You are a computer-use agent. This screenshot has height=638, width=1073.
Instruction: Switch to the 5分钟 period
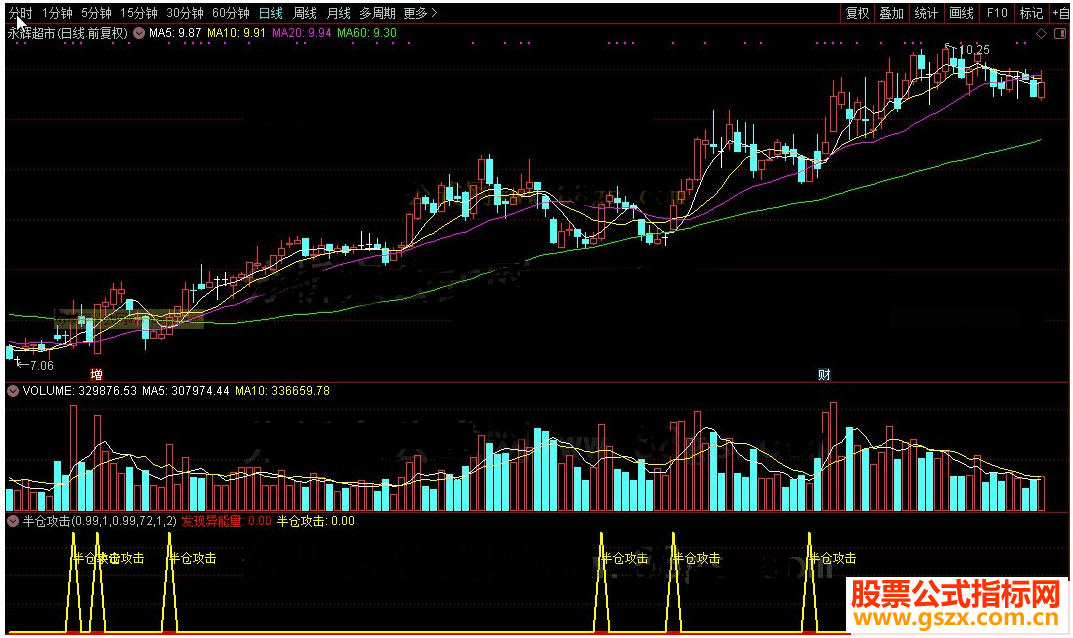point(96,13)
